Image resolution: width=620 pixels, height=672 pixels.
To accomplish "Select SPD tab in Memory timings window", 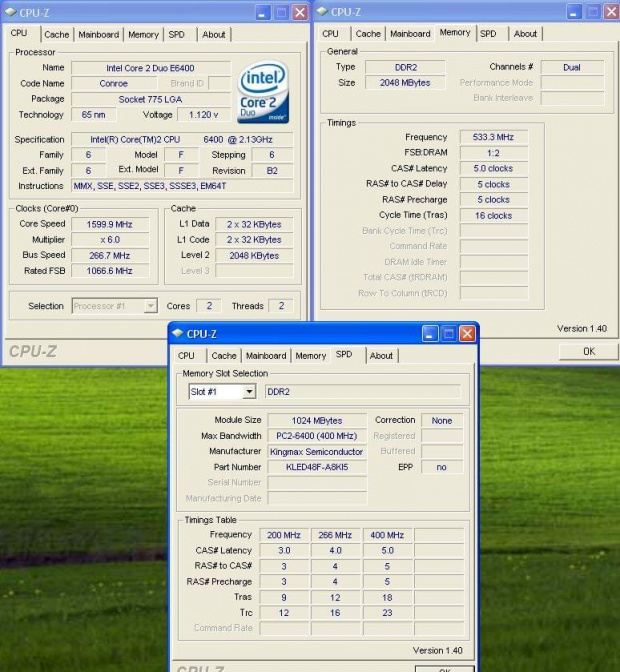I will click(488, 33).
